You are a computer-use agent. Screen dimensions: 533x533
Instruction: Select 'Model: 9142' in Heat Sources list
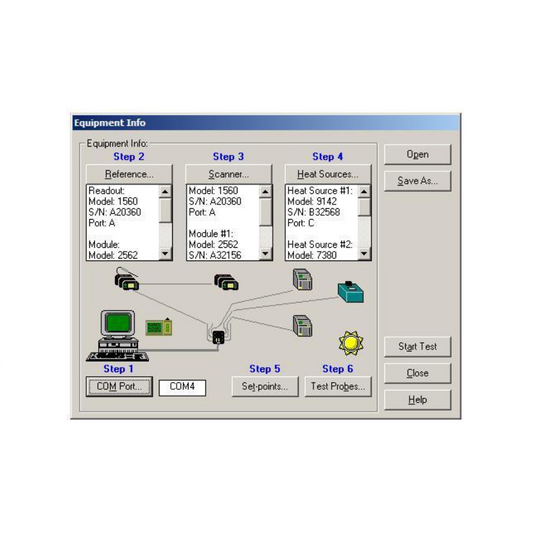[312, 202]
